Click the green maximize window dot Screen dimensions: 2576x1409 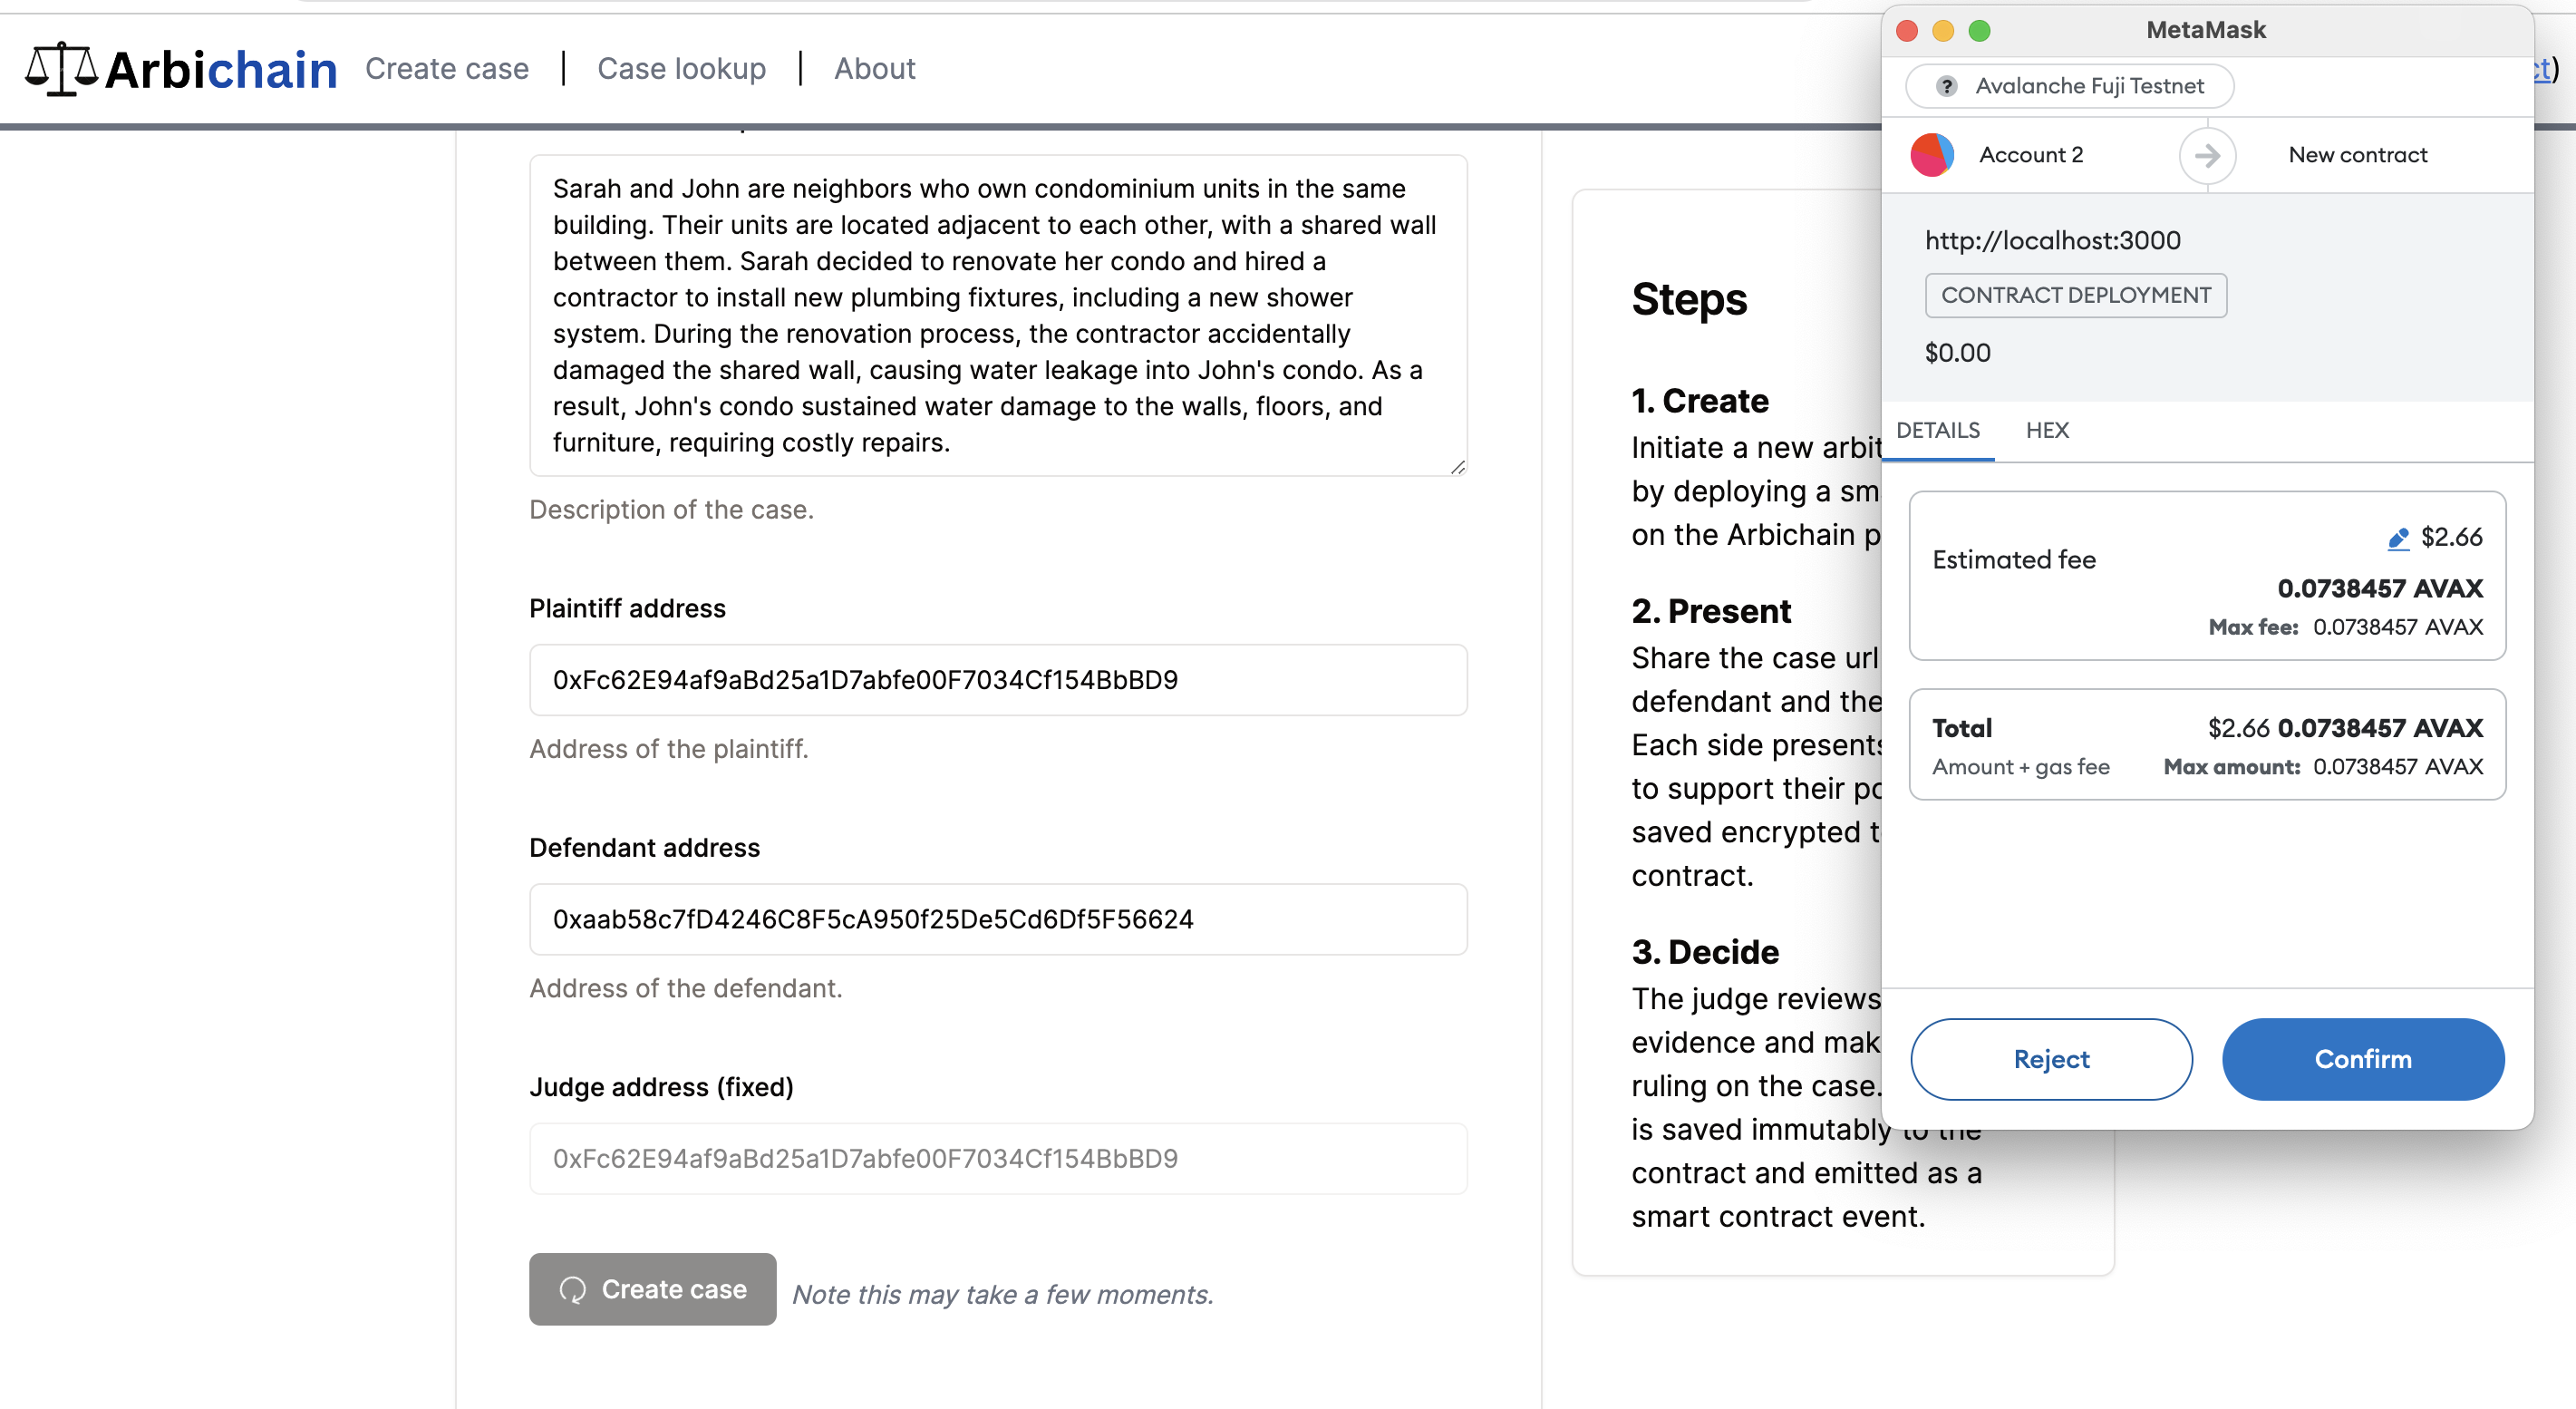click(x=1979, y=30)
